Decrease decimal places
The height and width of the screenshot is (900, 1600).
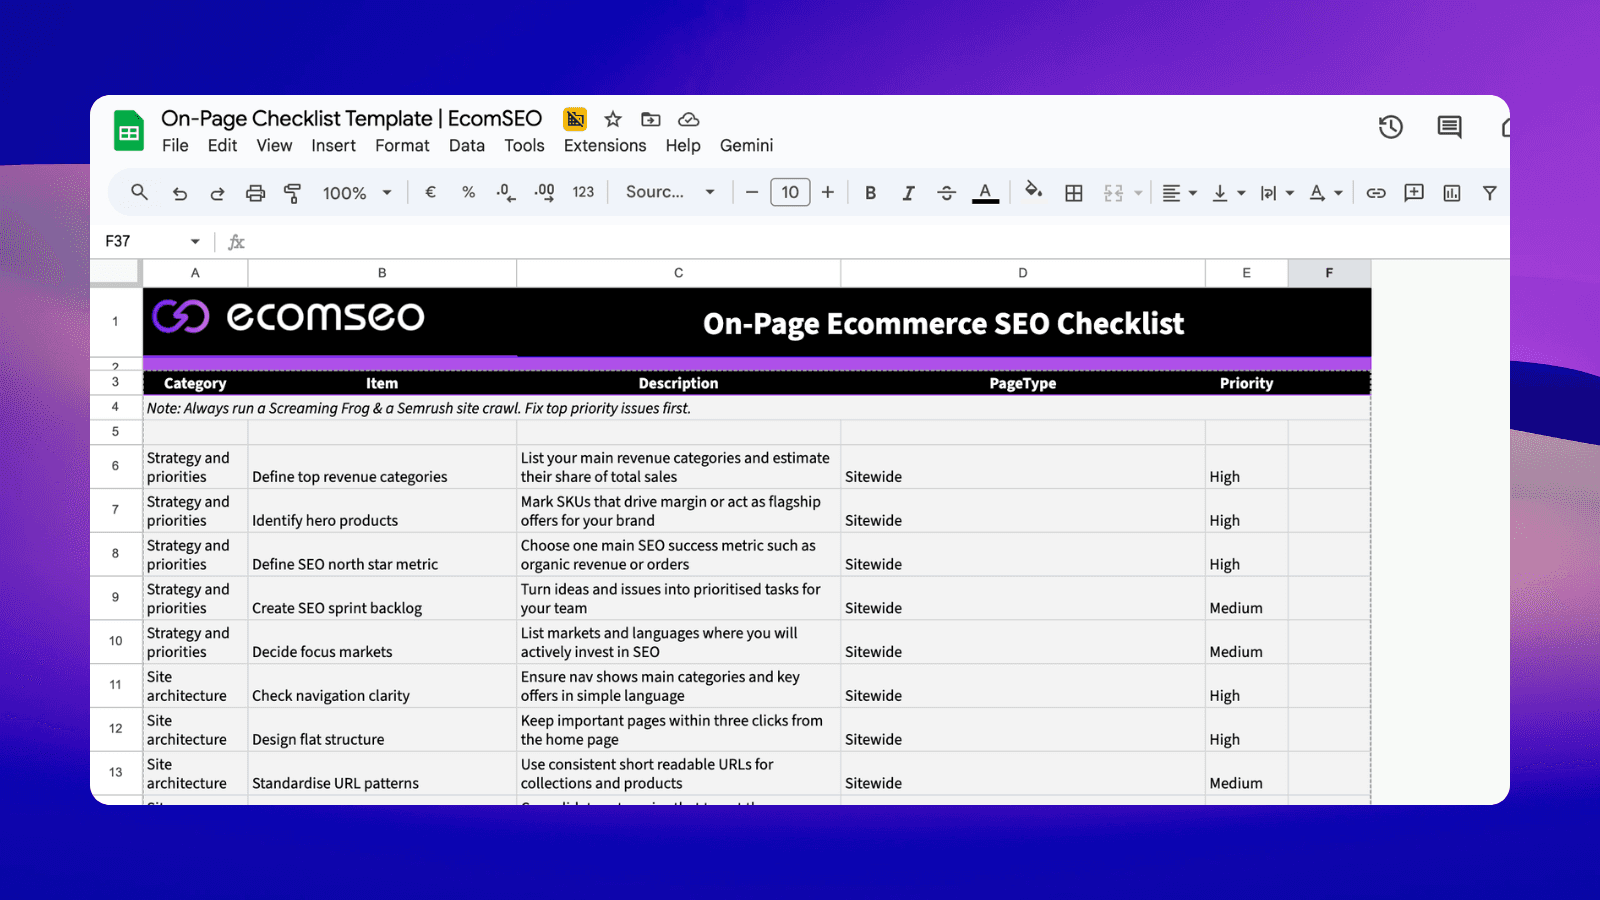tap(506, 192)
